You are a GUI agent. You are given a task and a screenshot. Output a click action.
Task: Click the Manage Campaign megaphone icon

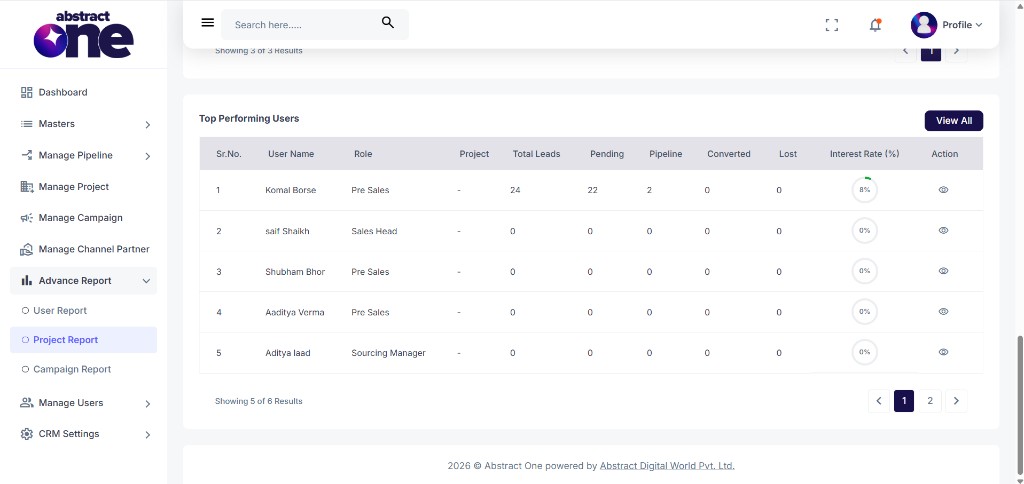[x=27, y=218]
